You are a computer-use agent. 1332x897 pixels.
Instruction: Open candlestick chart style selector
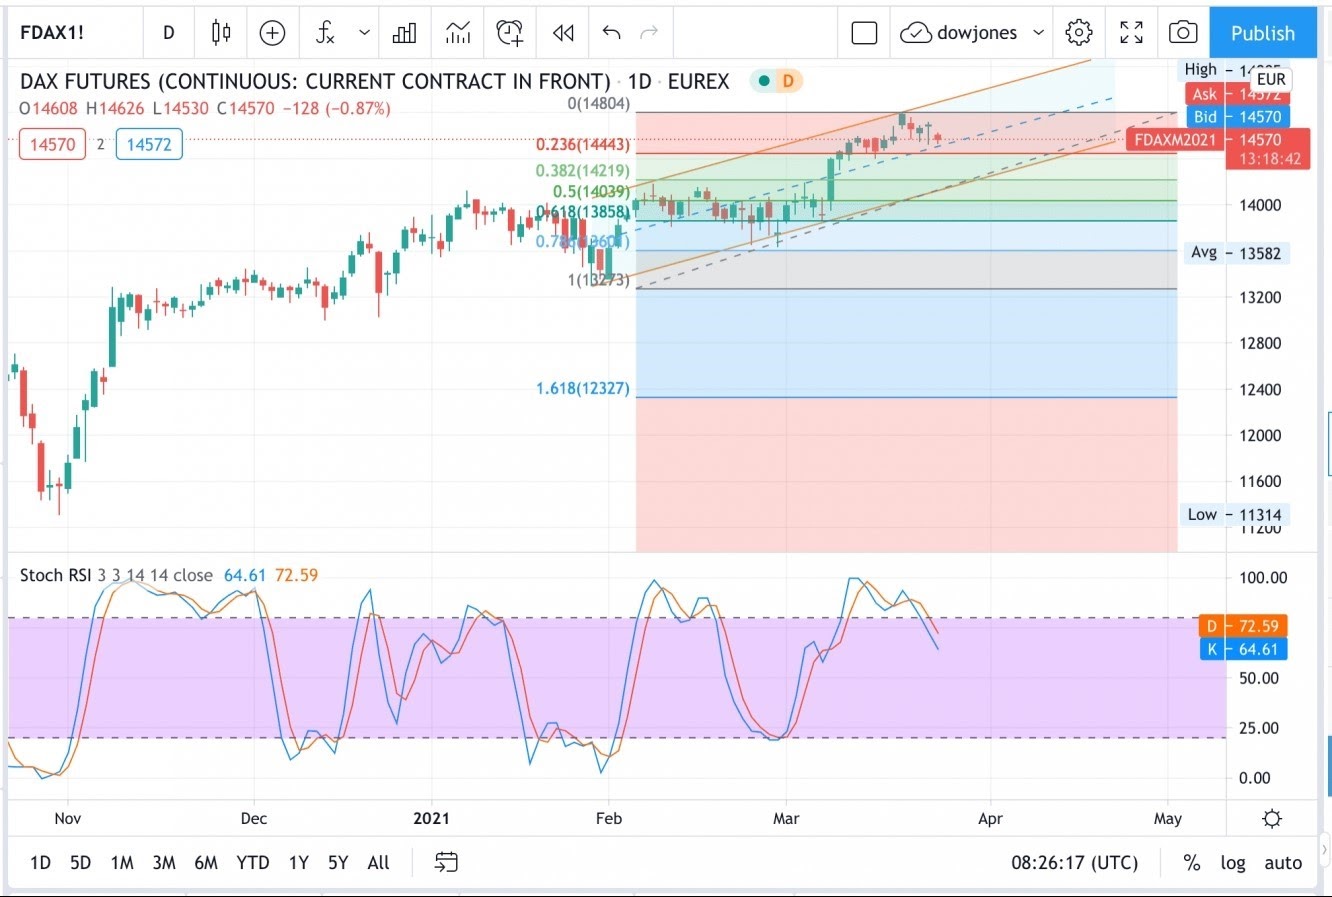coord(221,33)
